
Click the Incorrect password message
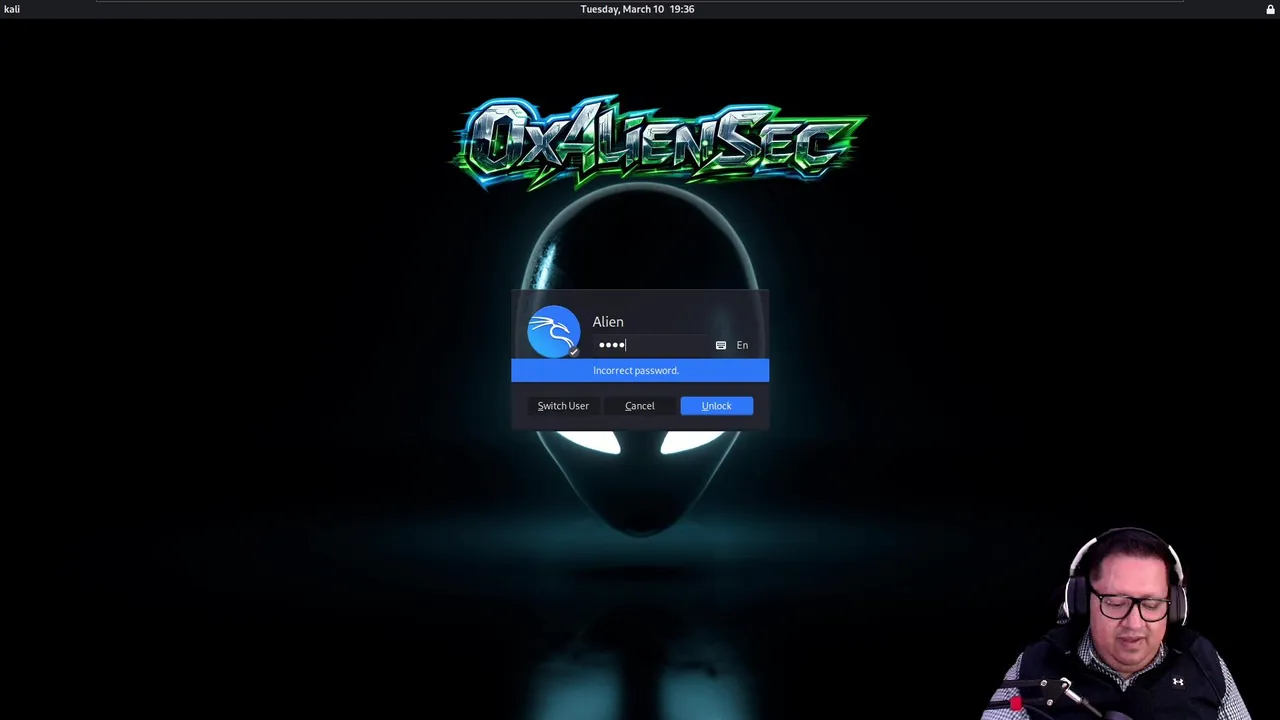pos(640,371)
